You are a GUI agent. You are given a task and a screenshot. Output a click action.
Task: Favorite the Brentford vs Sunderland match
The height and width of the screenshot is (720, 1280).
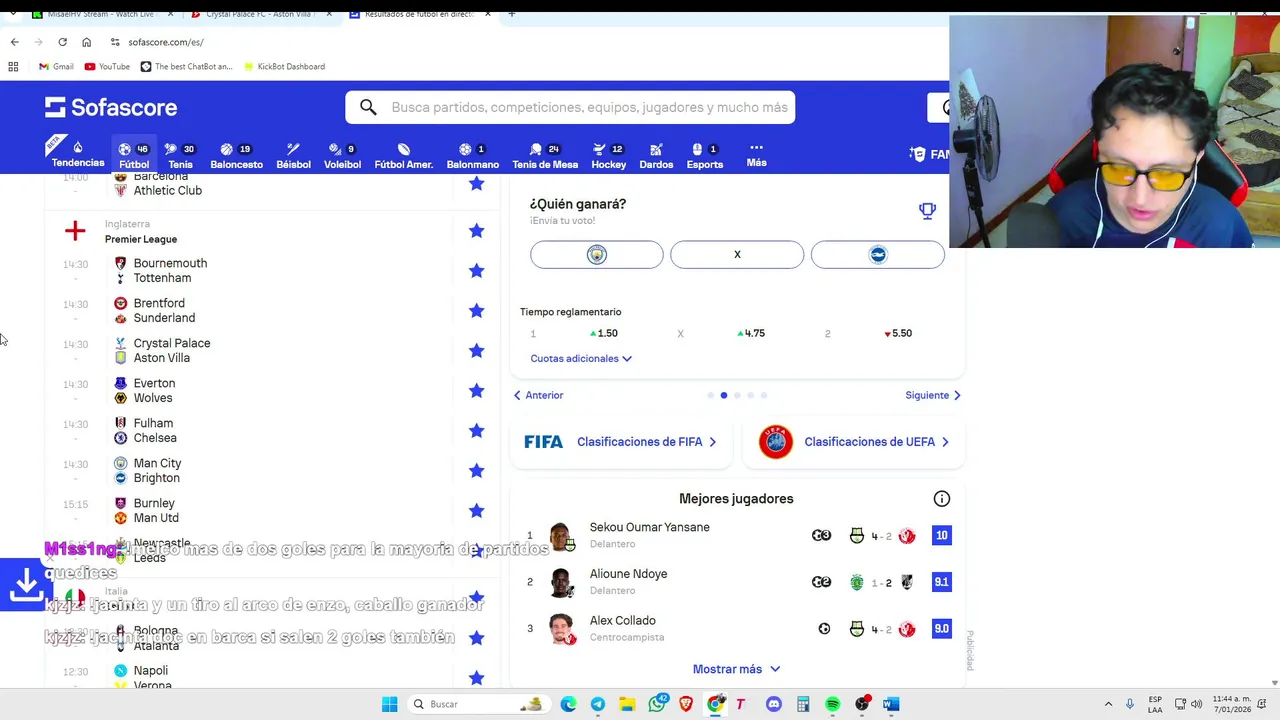pos(476,311)
